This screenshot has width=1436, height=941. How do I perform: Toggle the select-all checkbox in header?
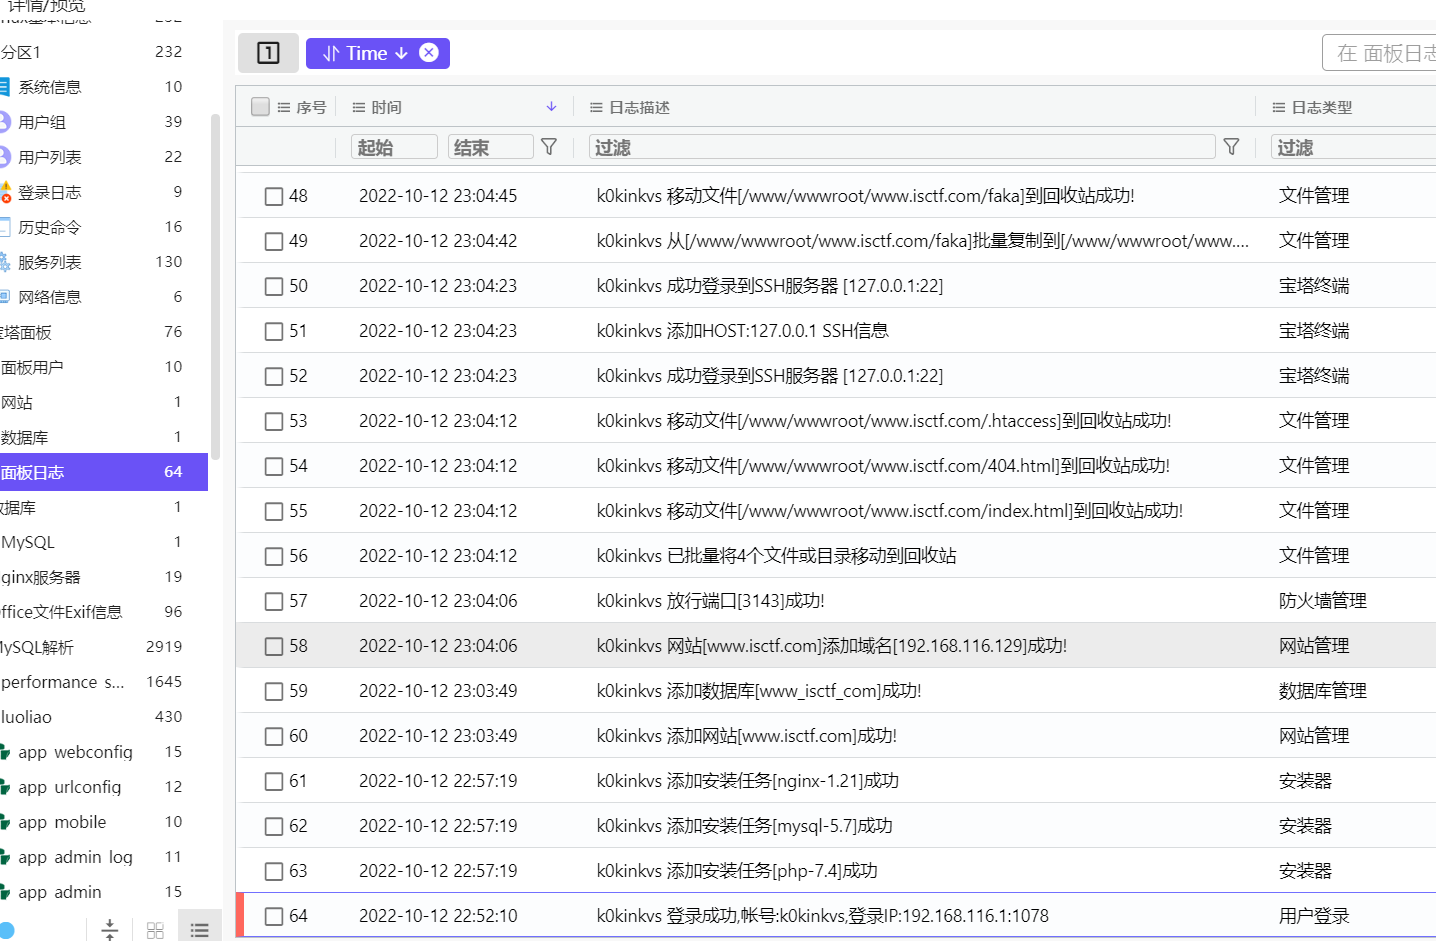tap(261, 107)
